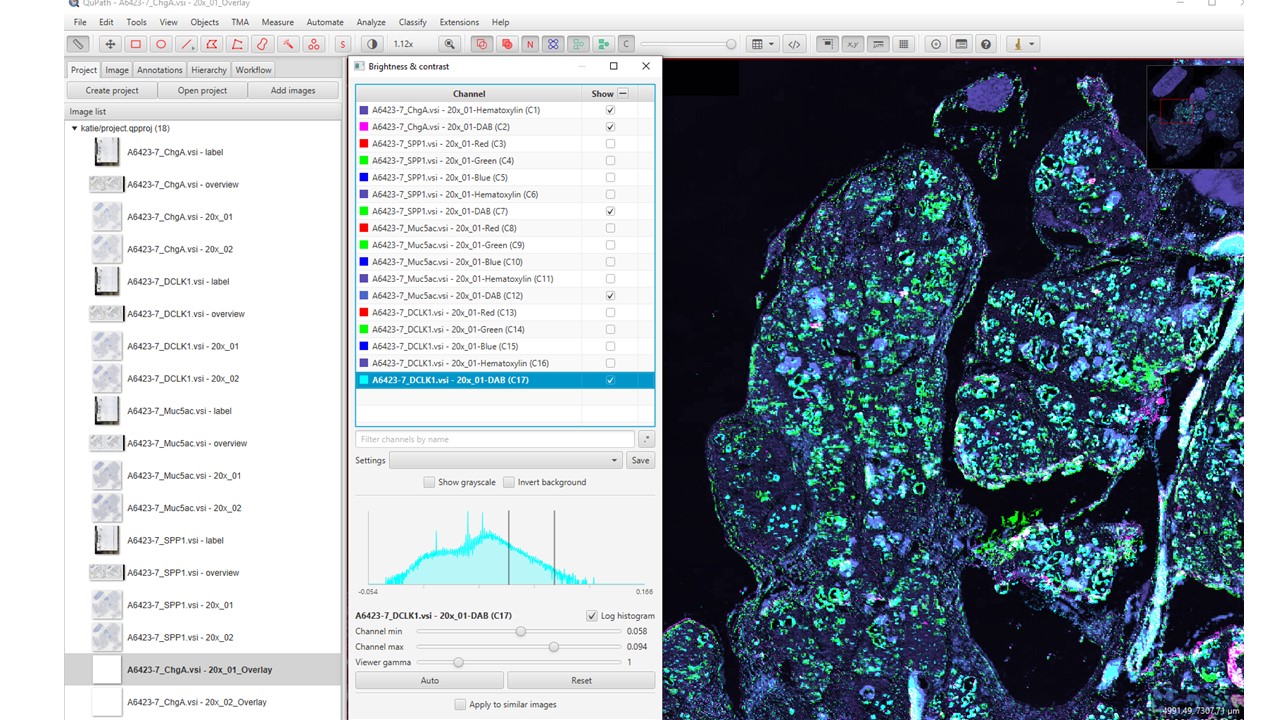Open the Brightness & contrast icon

click(371, 44)
